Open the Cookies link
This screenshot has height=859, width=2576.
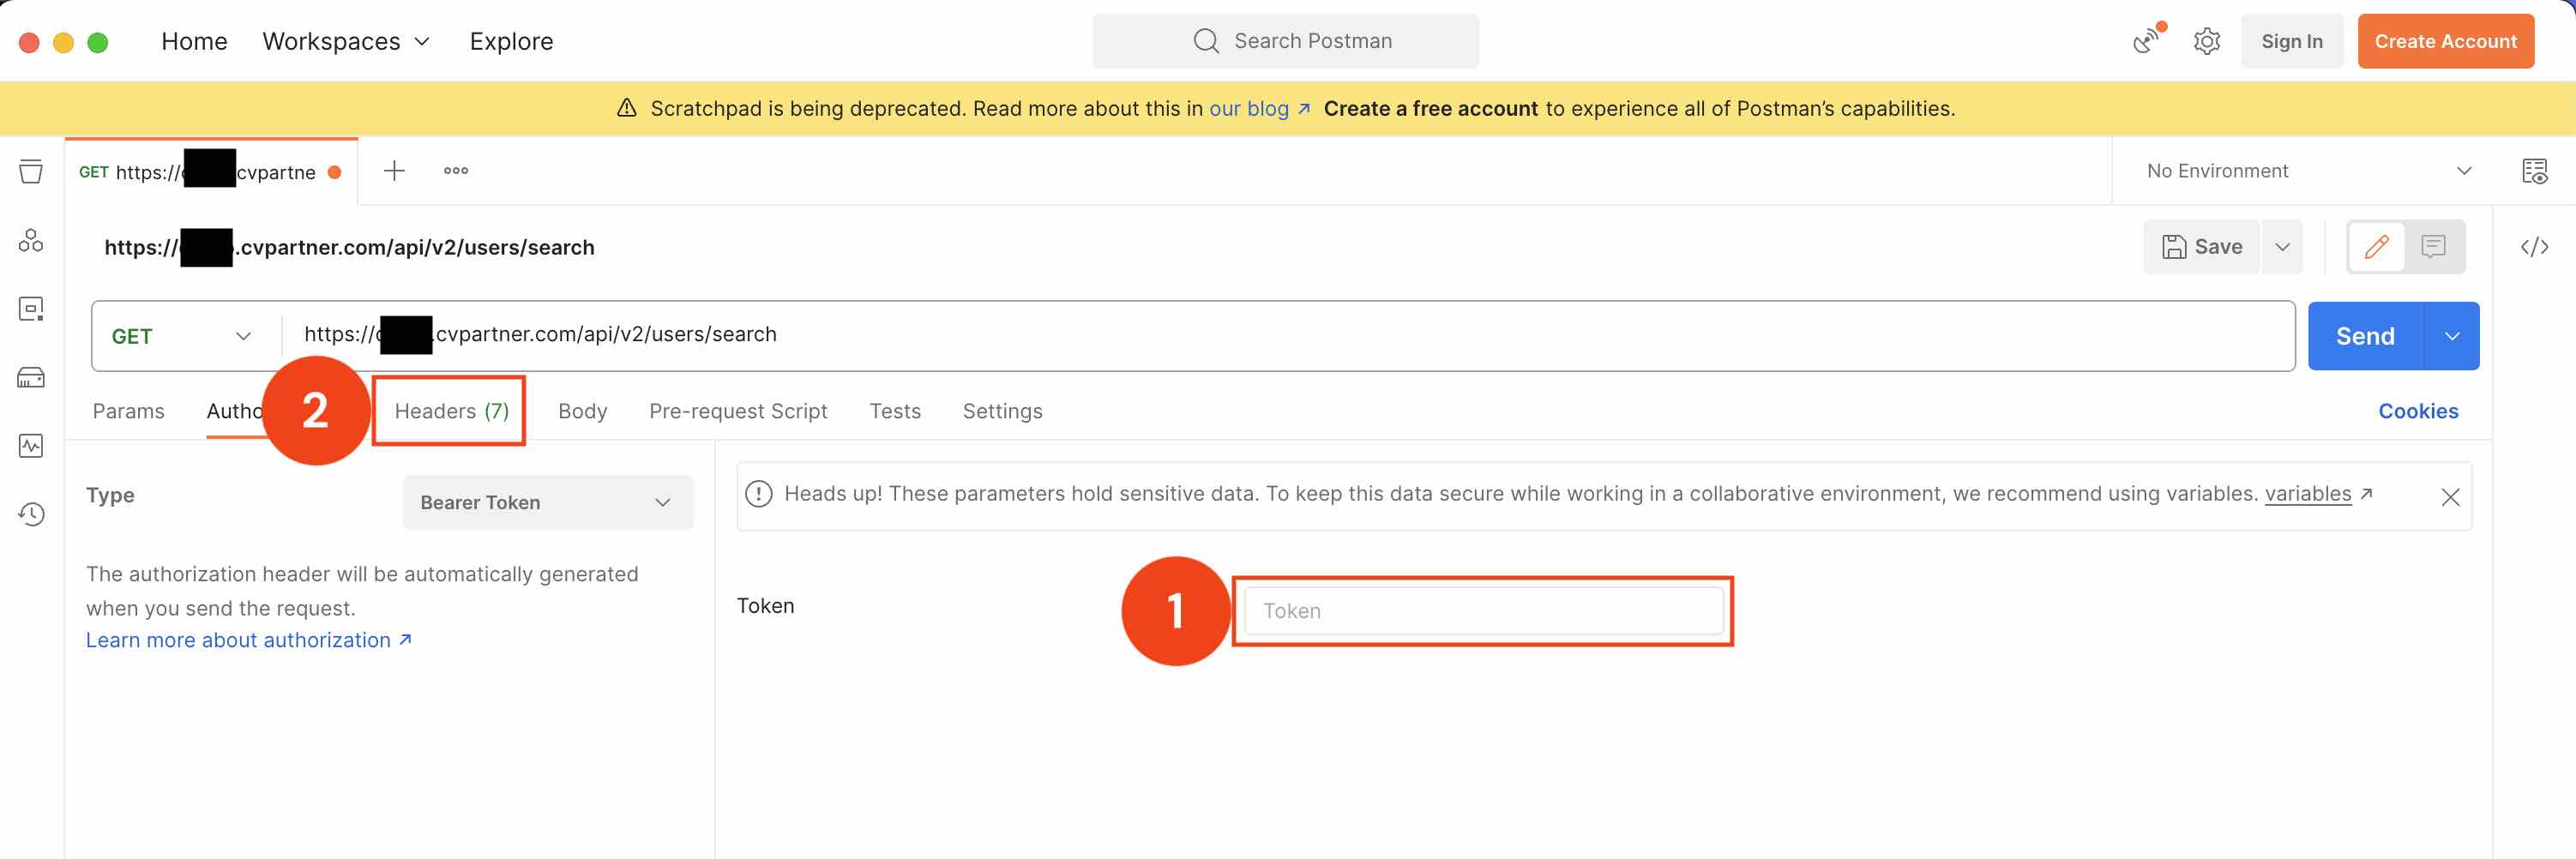[2417, 411]
